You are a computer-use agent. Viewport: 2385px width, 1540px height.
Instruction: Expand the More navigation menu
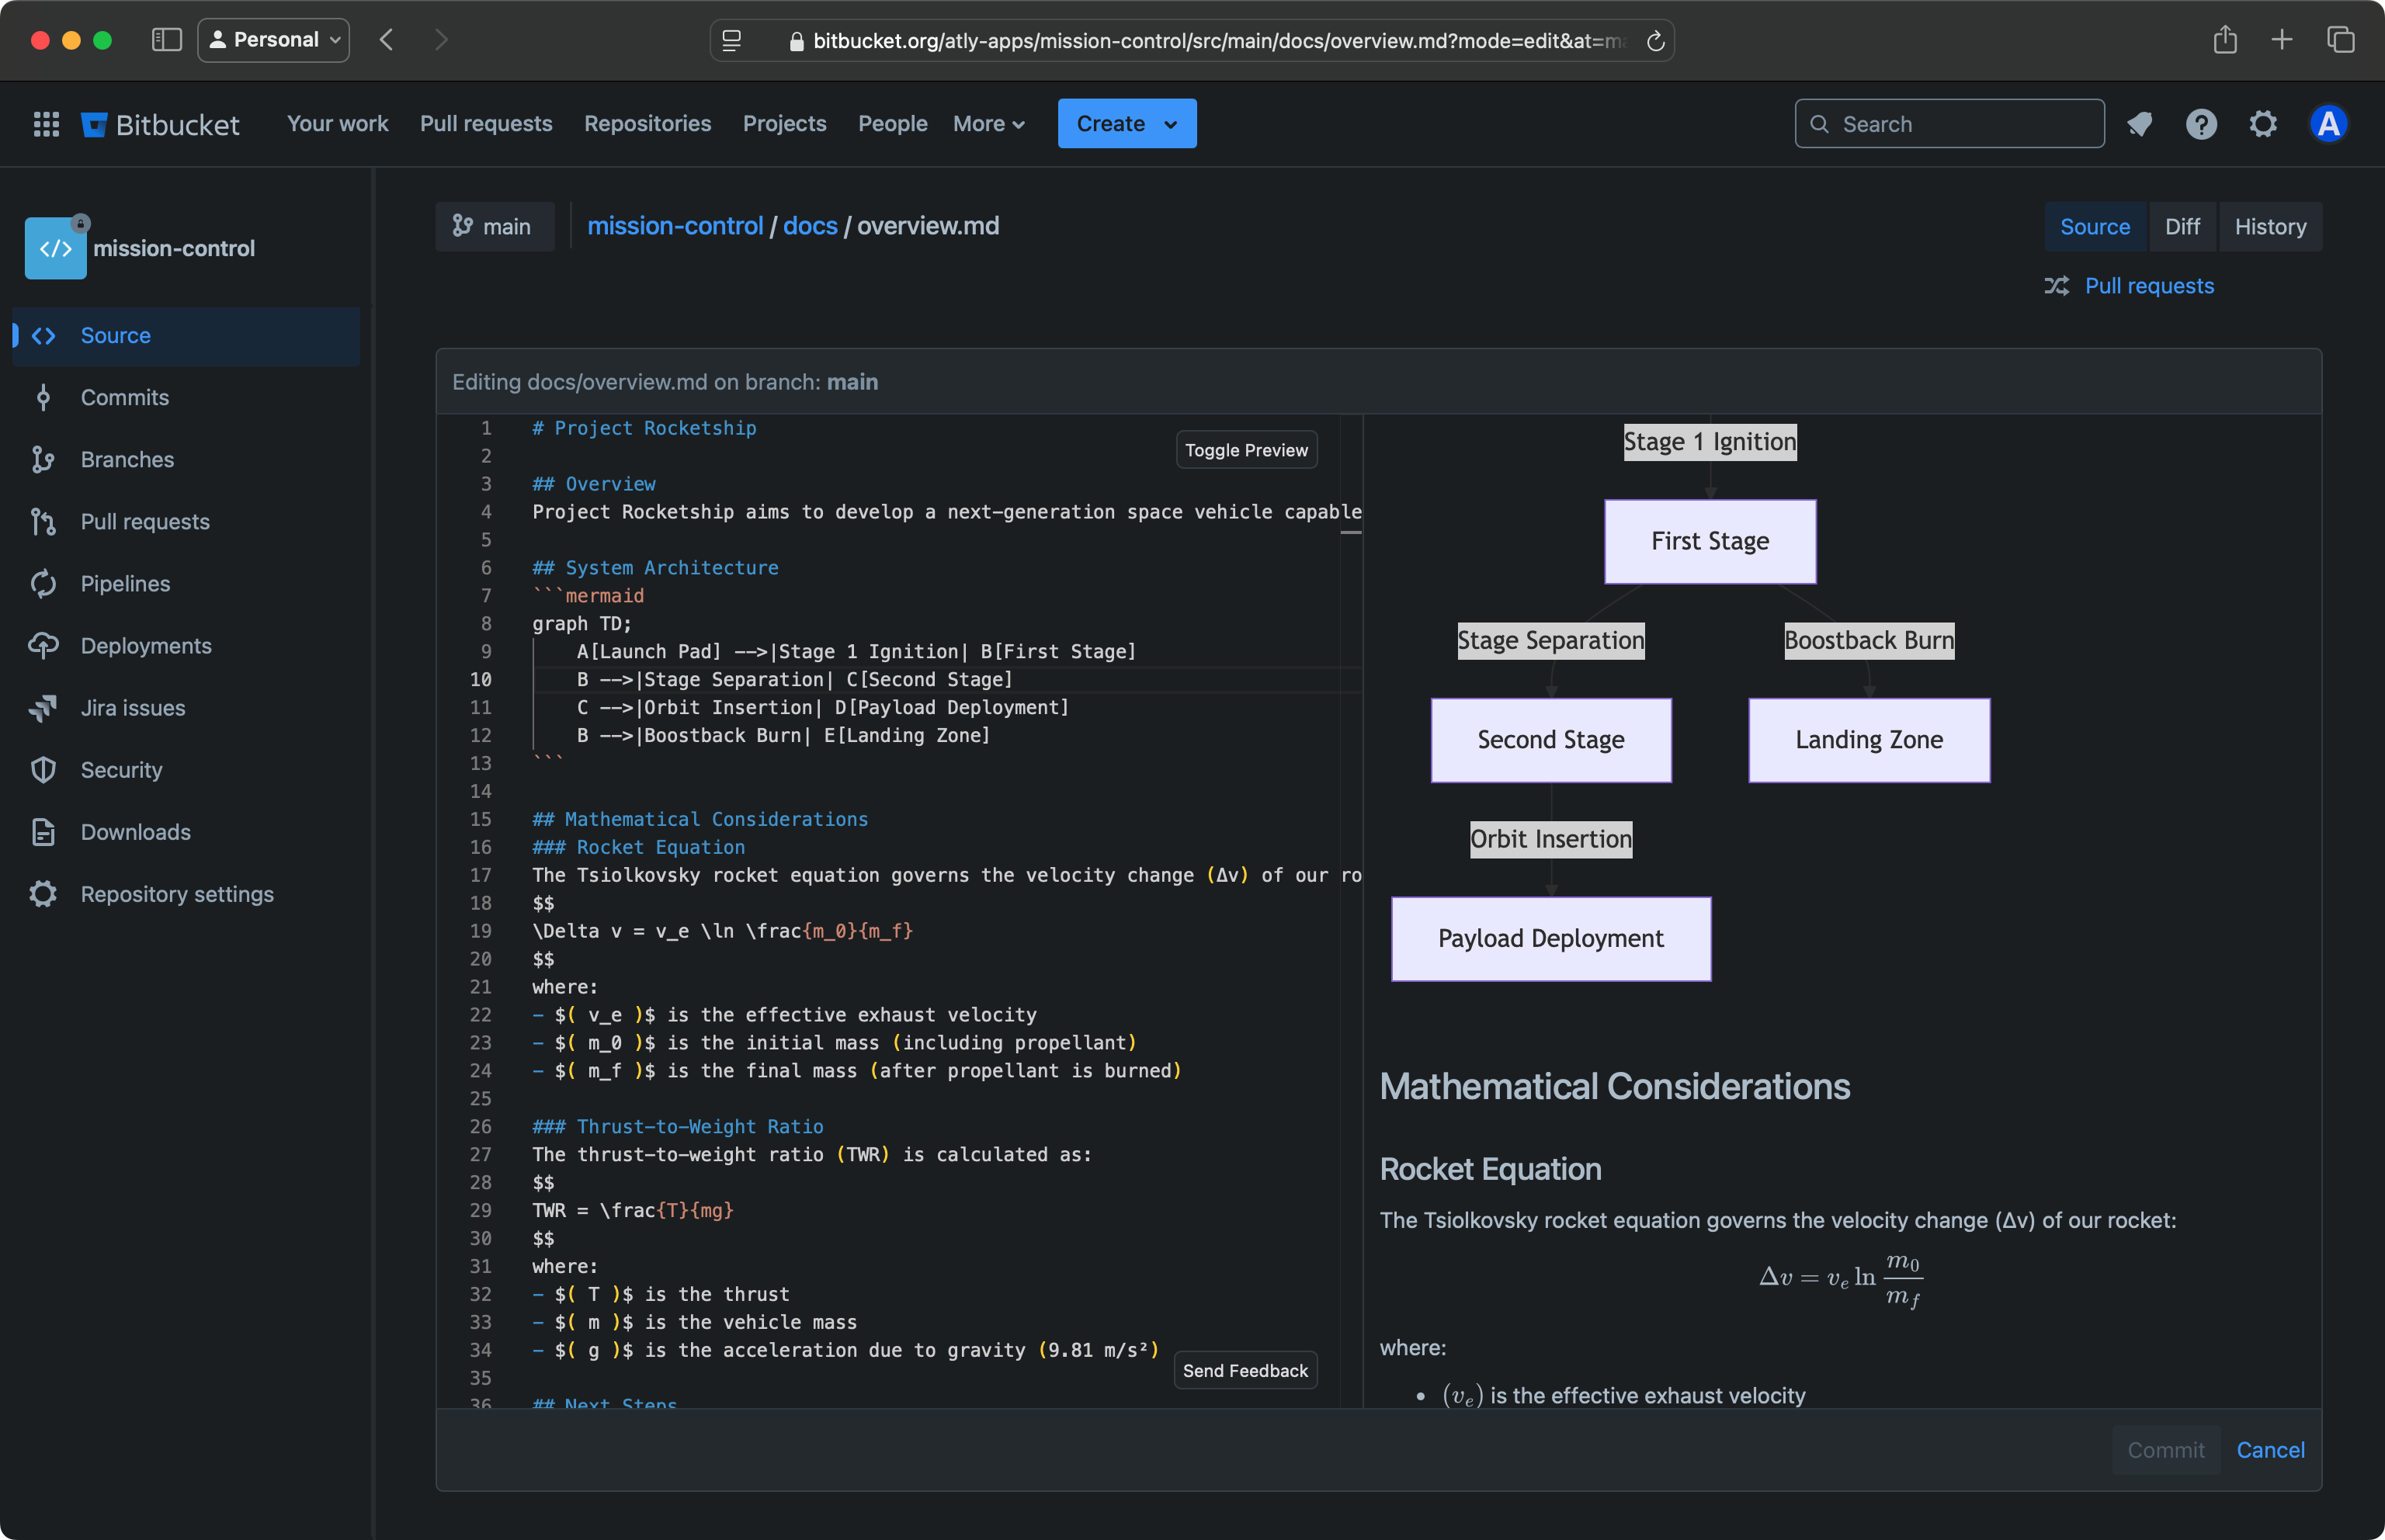pyautogui.click(x=989, y=124)
